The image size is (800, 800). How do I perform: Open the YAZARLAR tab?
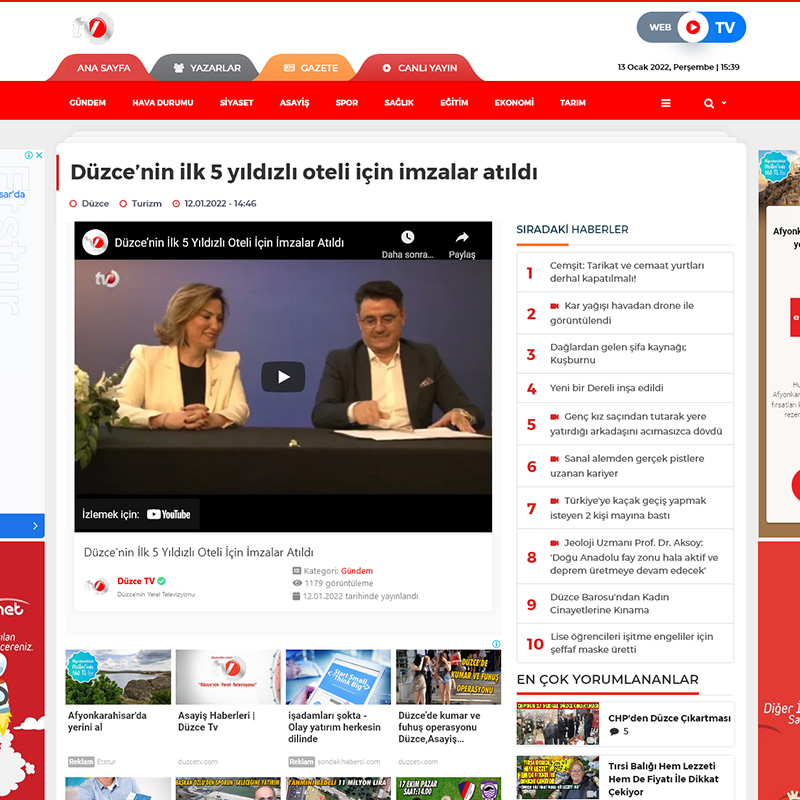tap(207, 68)
